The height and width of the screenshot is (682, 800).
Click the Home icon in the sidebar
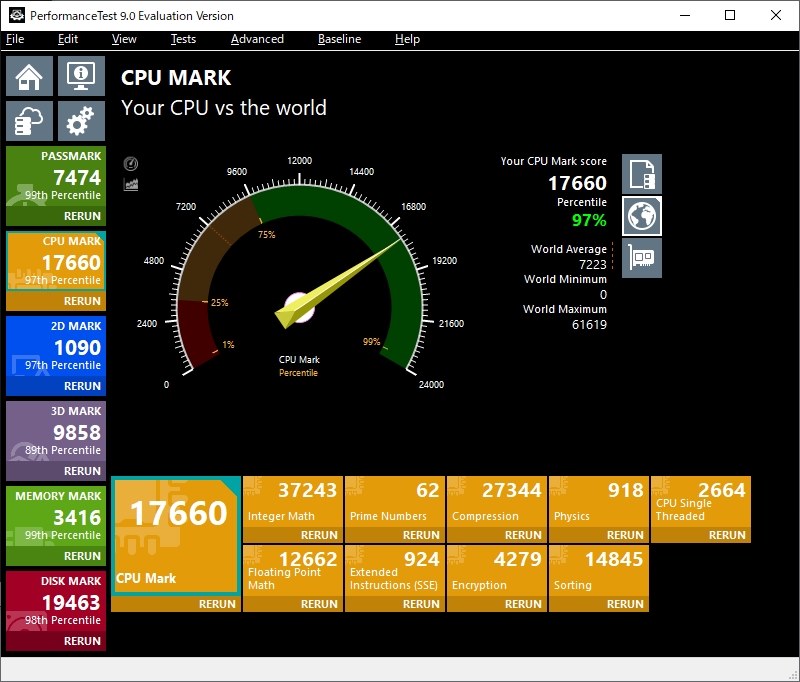pos(29,75)
